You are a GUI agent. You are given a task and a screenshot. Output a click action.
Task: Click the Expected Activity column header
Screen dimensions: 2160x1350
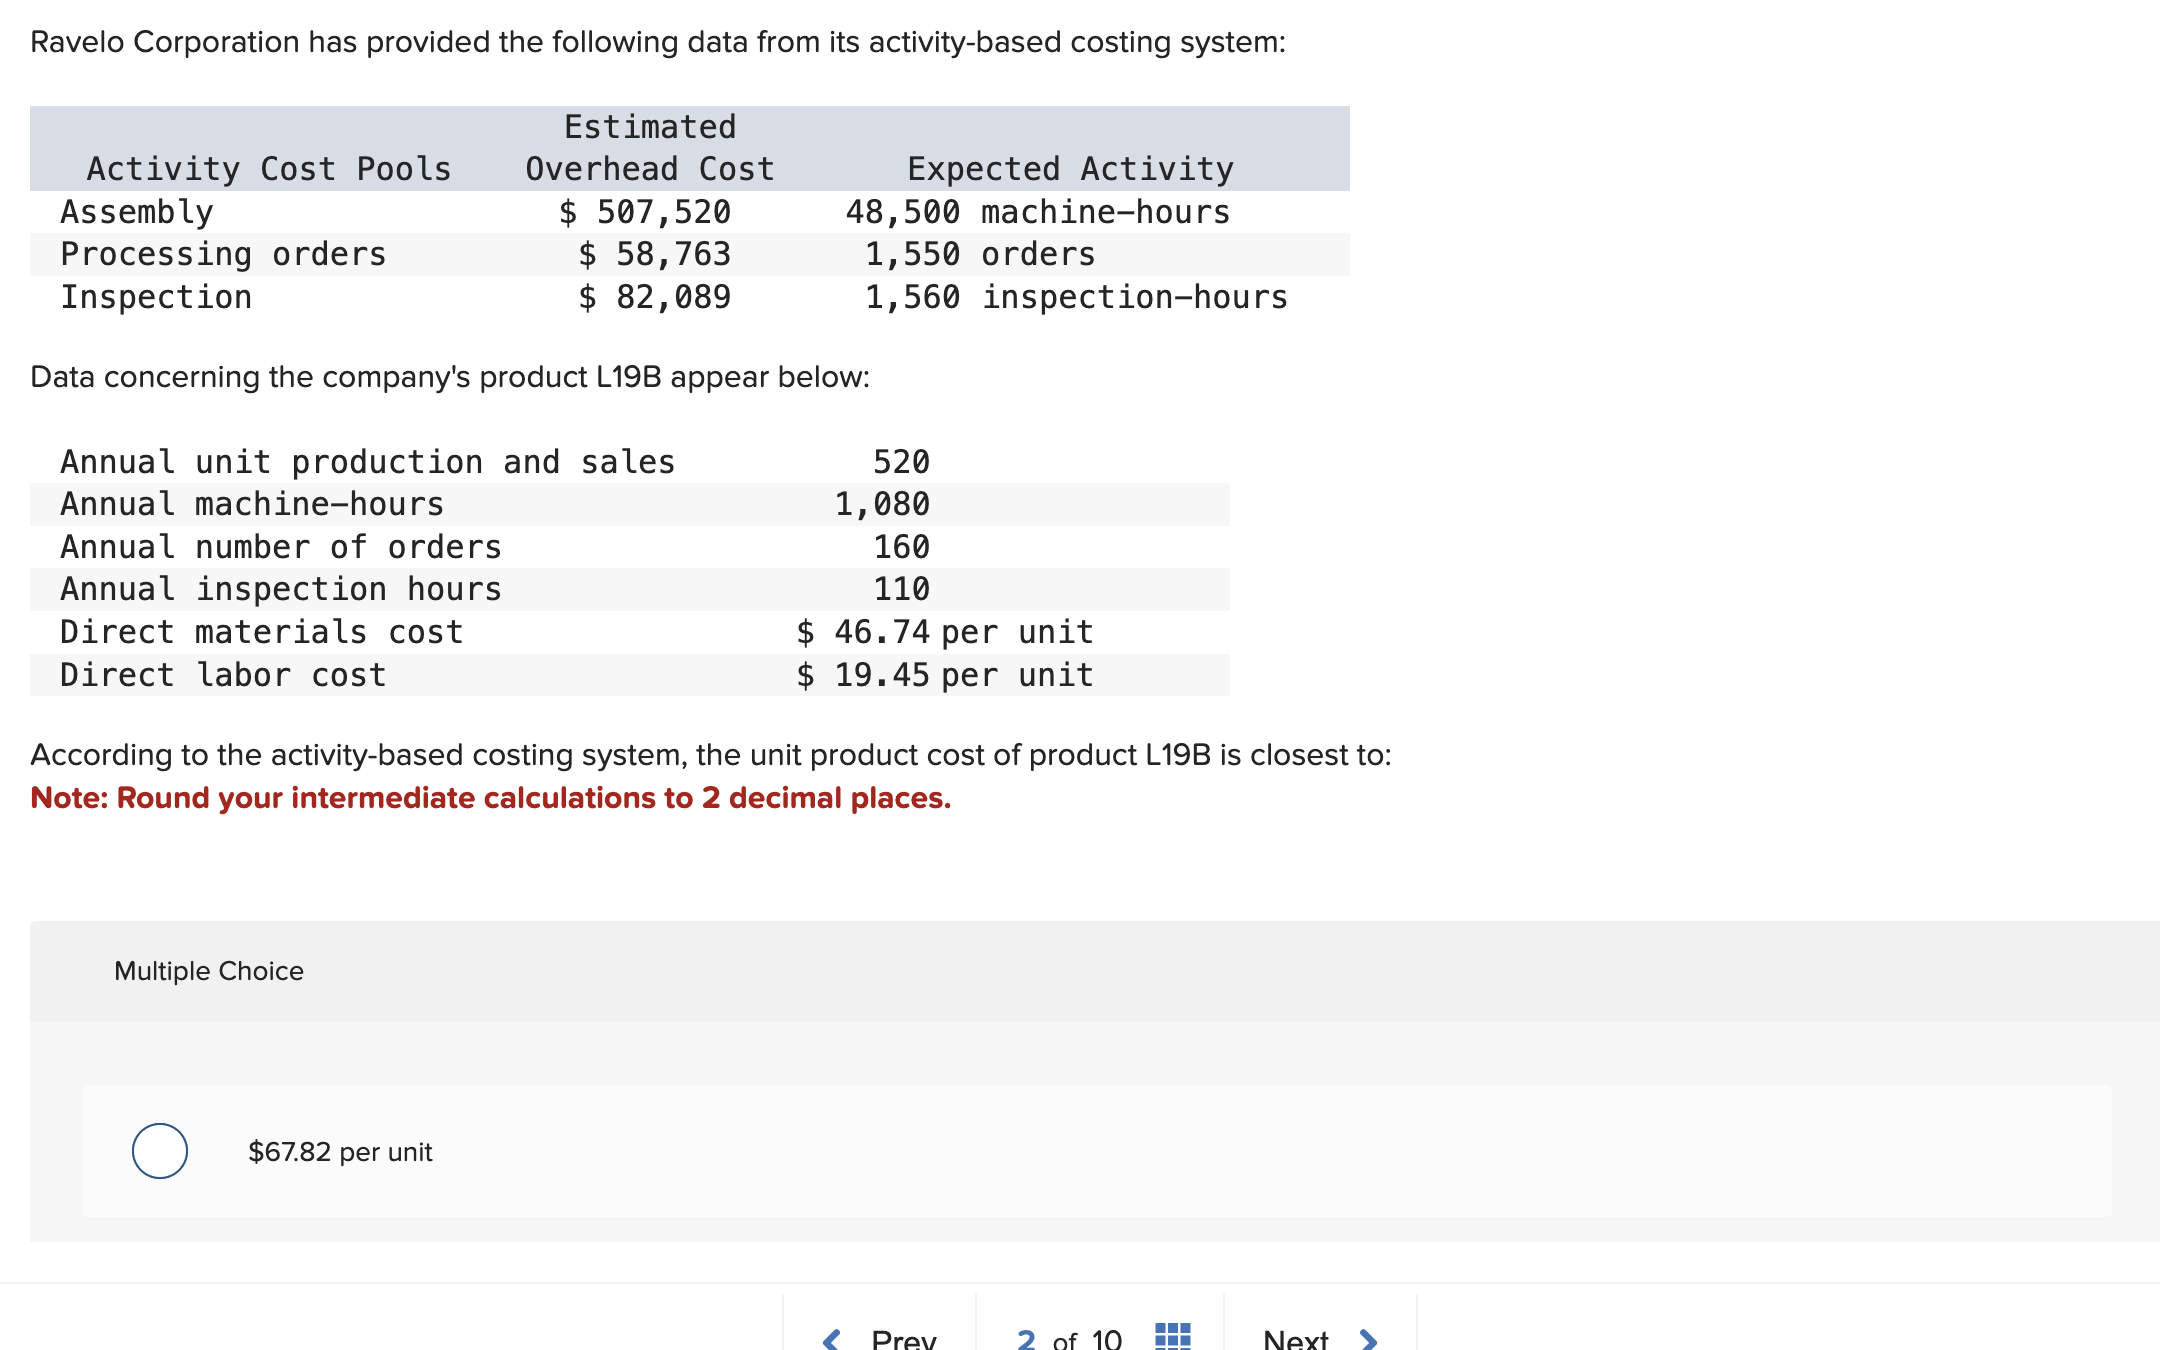1070,169
